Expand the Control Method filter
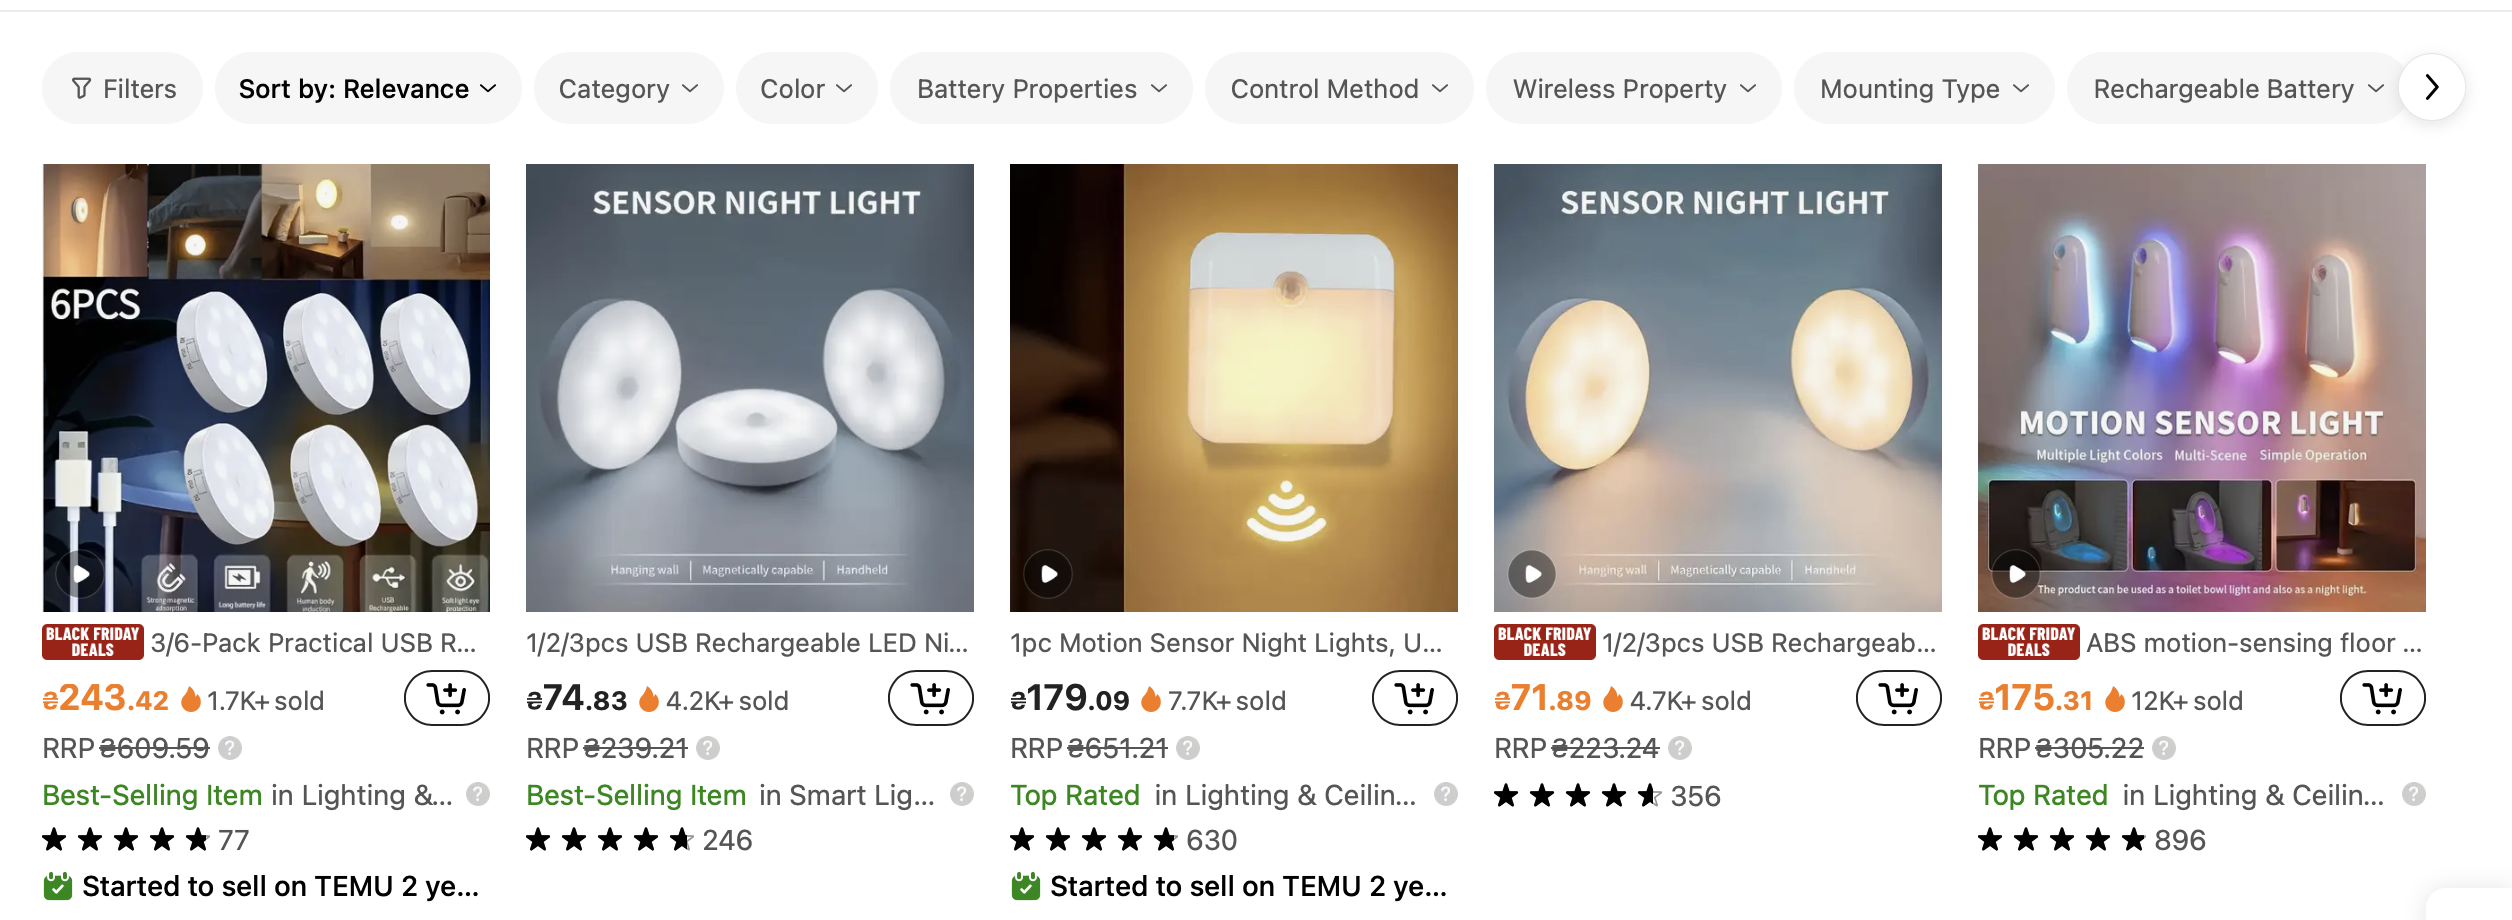This screenshot has height=920, width=2512. coord(1338,89)
